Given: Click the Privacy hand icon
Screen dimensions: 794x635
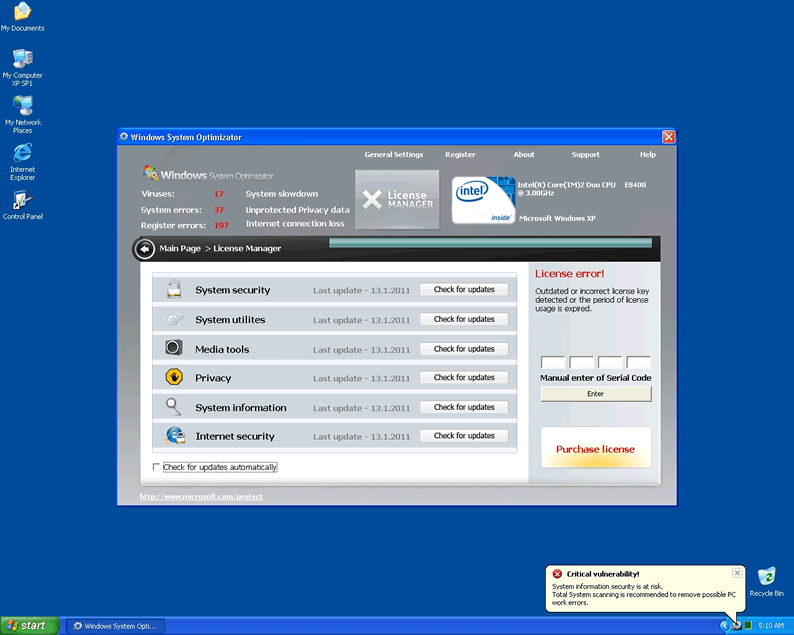Looking at the screenshot, I should tap(174, 378).
